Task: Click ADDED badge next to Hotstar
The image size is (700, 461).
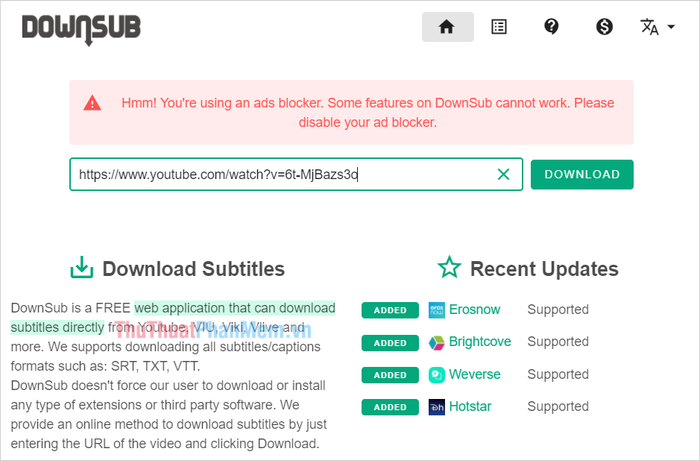Action: (x=390, y=407)
